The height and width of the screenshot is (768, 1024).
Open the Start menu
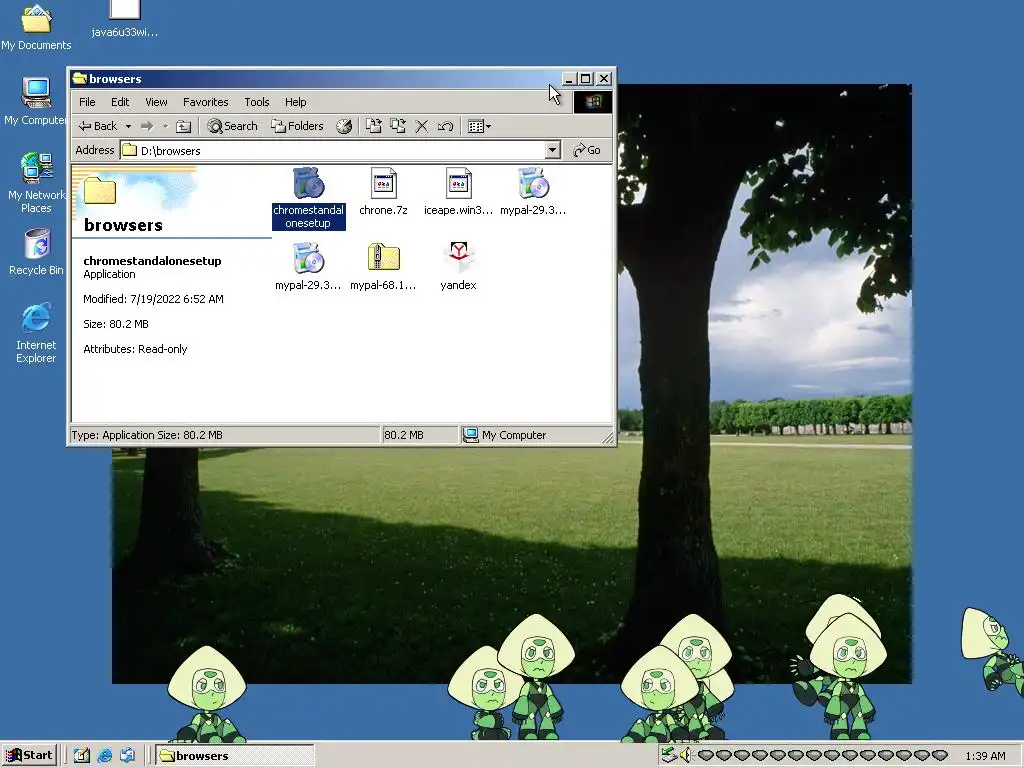click(x=29, y=756)
